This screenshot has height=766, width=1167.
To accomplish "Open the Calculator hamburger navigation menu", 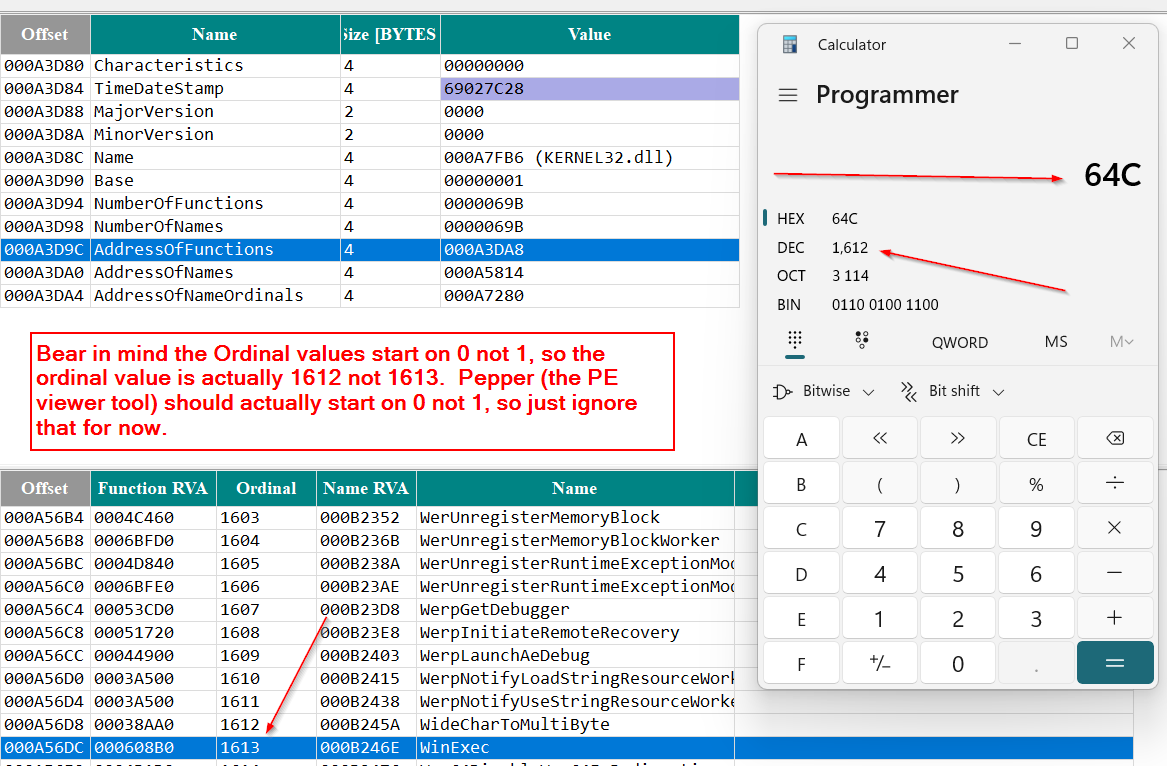I will [x=788, y=95].
